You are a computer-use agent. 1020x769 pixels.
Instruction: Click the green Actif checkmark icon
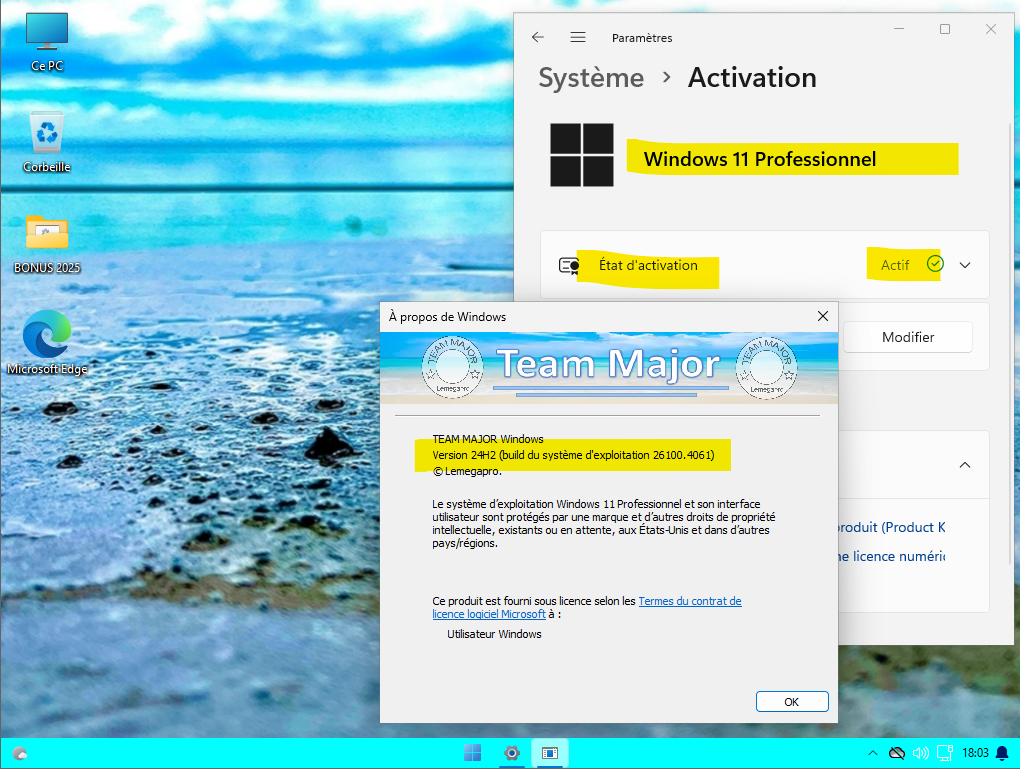pos(935,263)
